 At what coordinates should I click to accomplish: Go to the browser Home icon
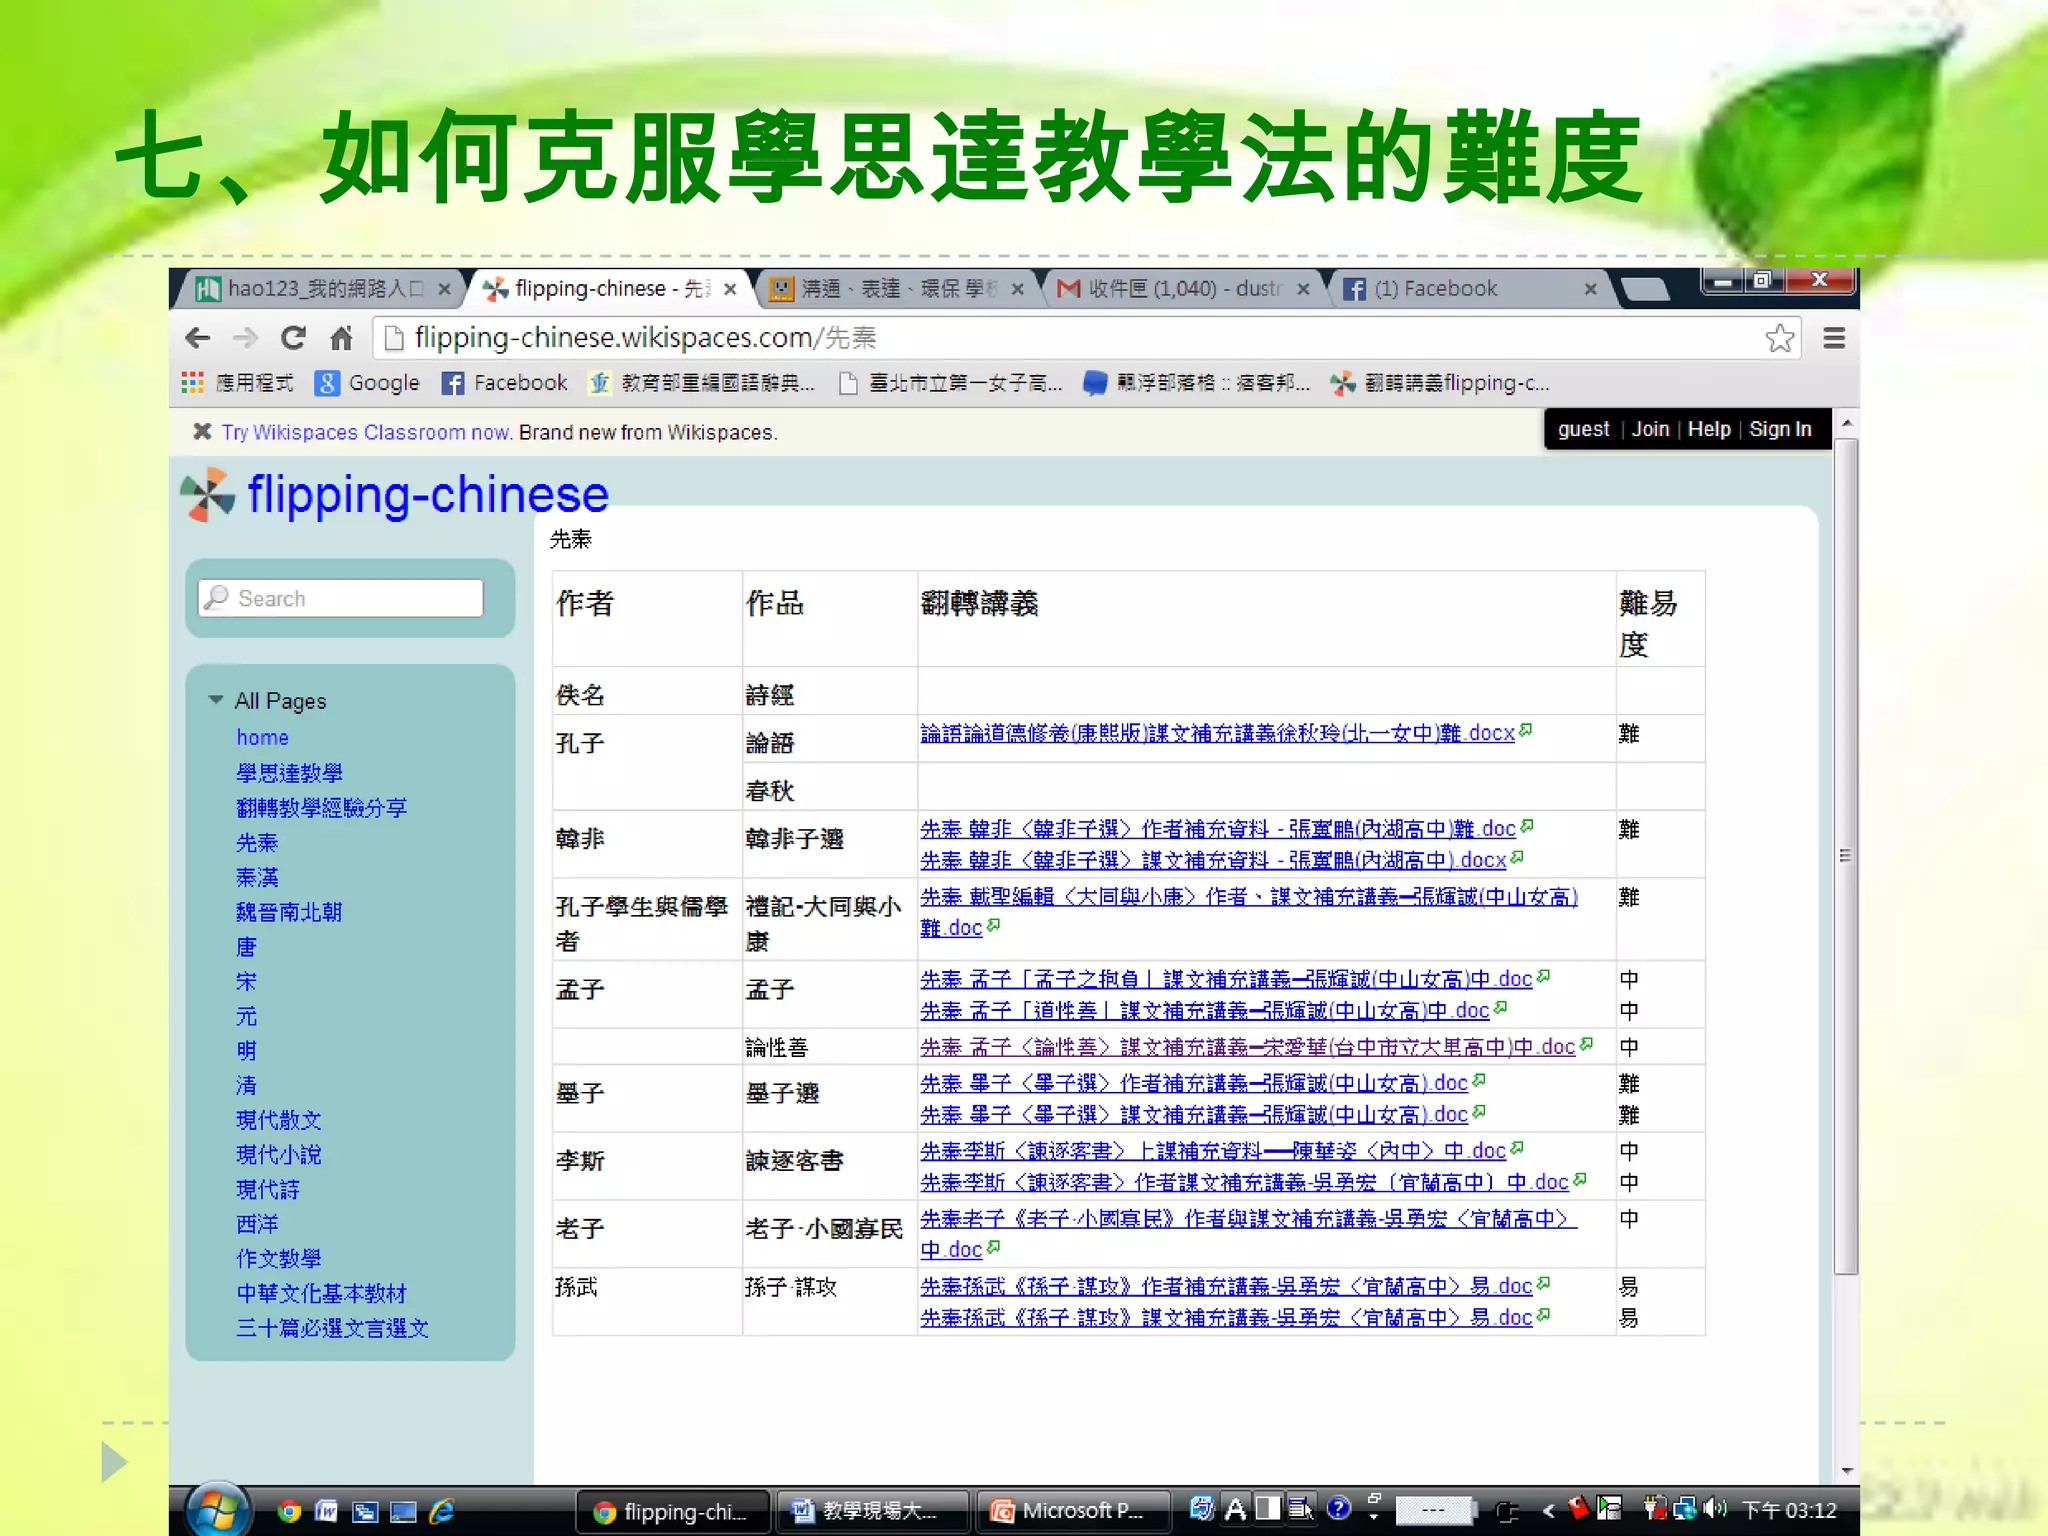[341, 338]
